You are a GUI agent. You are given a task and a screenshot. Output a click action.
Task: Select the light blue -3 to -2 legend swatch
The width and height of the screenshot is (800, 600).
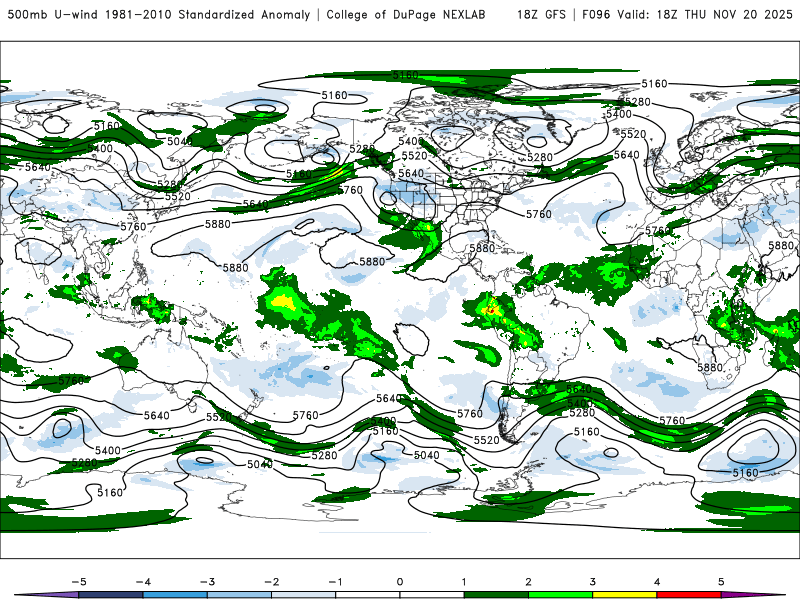pos(239,595)
